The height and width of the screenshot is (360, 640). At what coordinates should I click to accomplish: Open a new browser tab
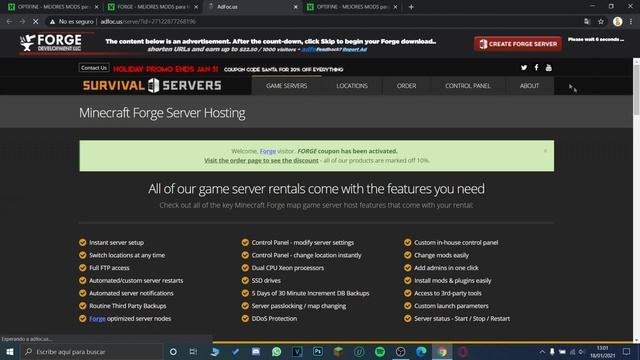411,7
